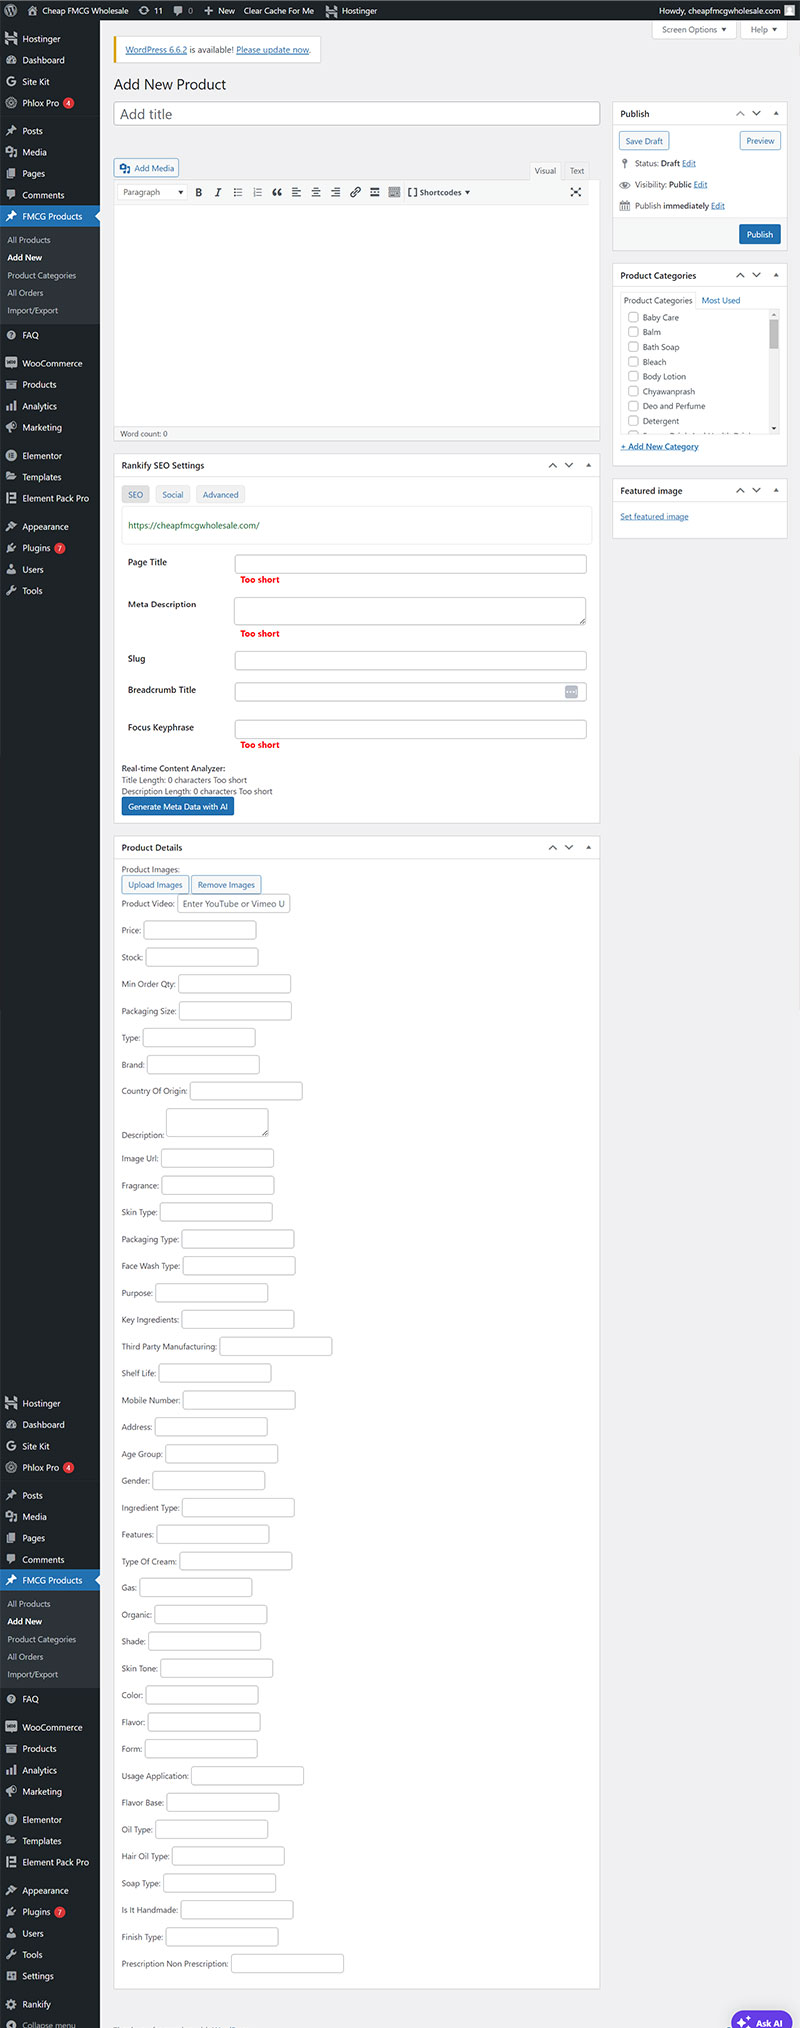Expand the Screen Options panel
The width and height of the screenshot is (800, 2028).
[x=694, y=30]
